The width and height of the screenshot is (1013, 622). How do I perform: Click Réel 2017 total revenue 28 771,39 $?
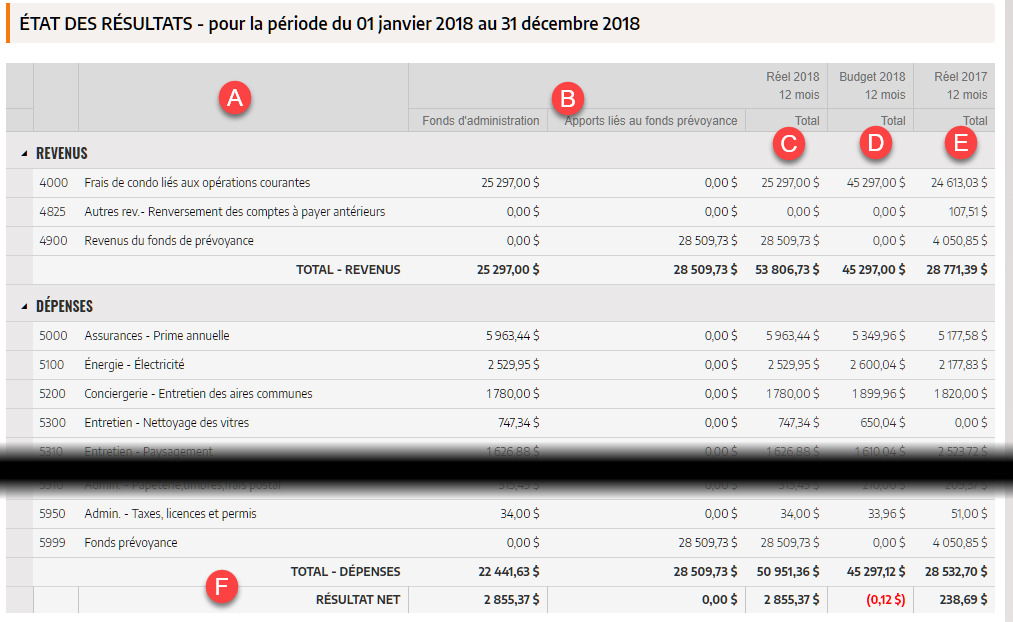pyautogui.click(x=957, y=270)
